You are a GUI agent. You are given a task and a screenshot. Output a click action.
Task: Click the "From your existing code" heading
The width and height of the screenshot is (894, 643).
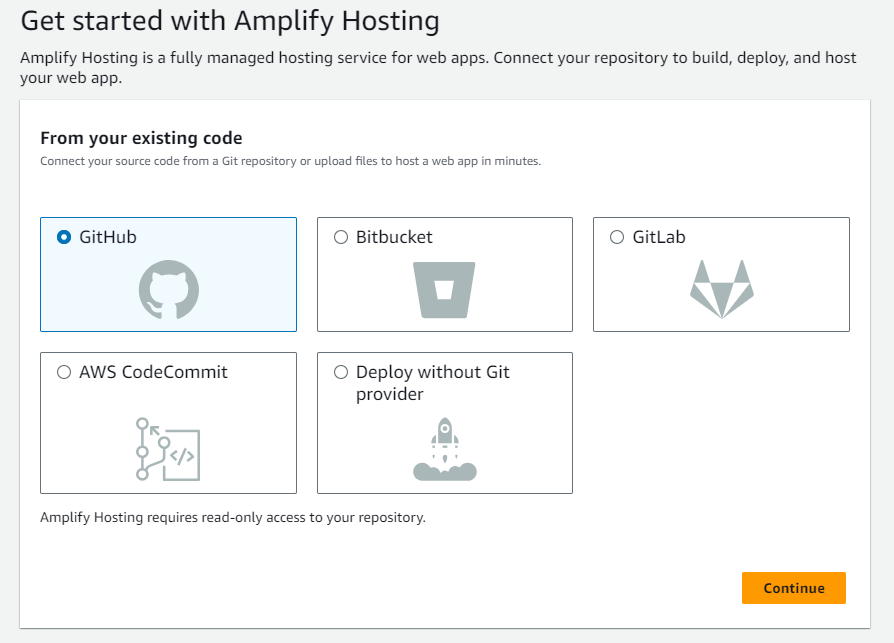(x=141, y=138)
